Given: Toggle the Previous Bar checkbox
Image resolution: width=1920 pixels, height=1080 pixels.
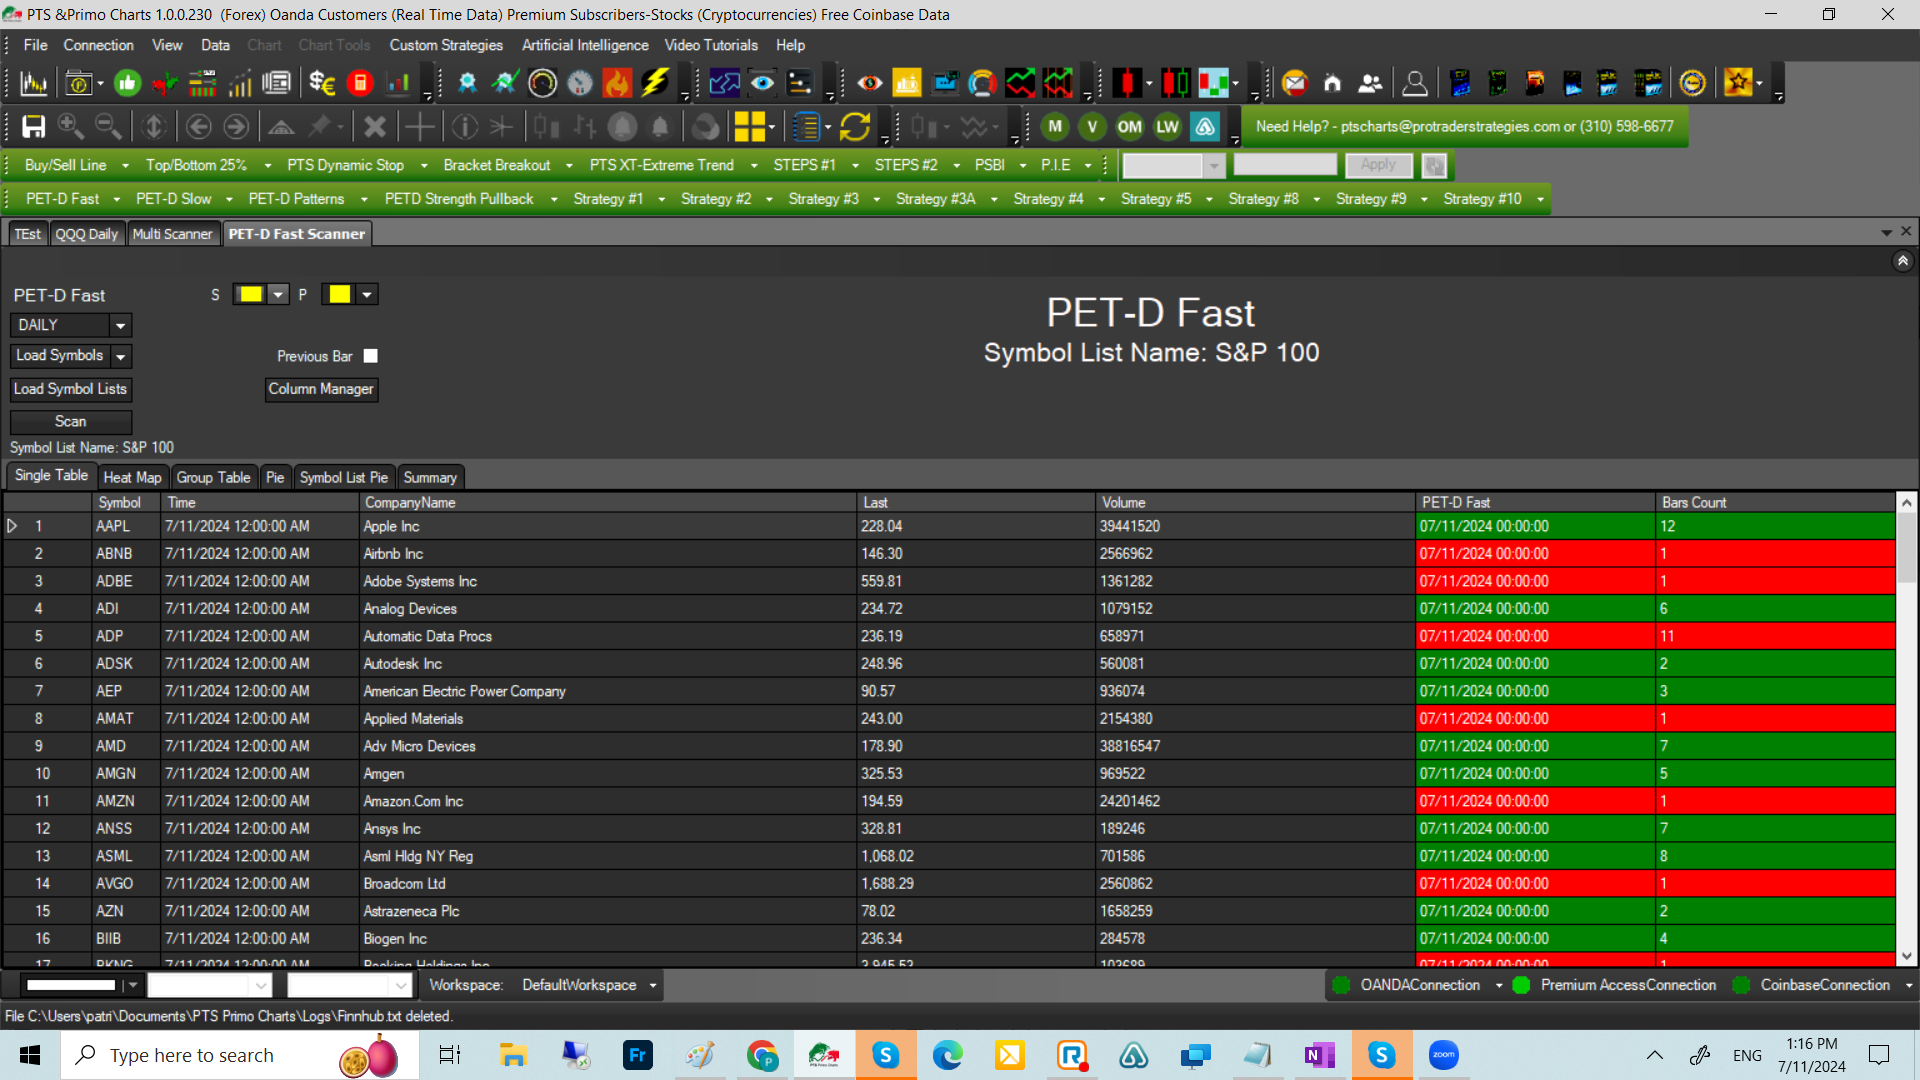Looking at the screenshot, I should click(x=371, y=355).
